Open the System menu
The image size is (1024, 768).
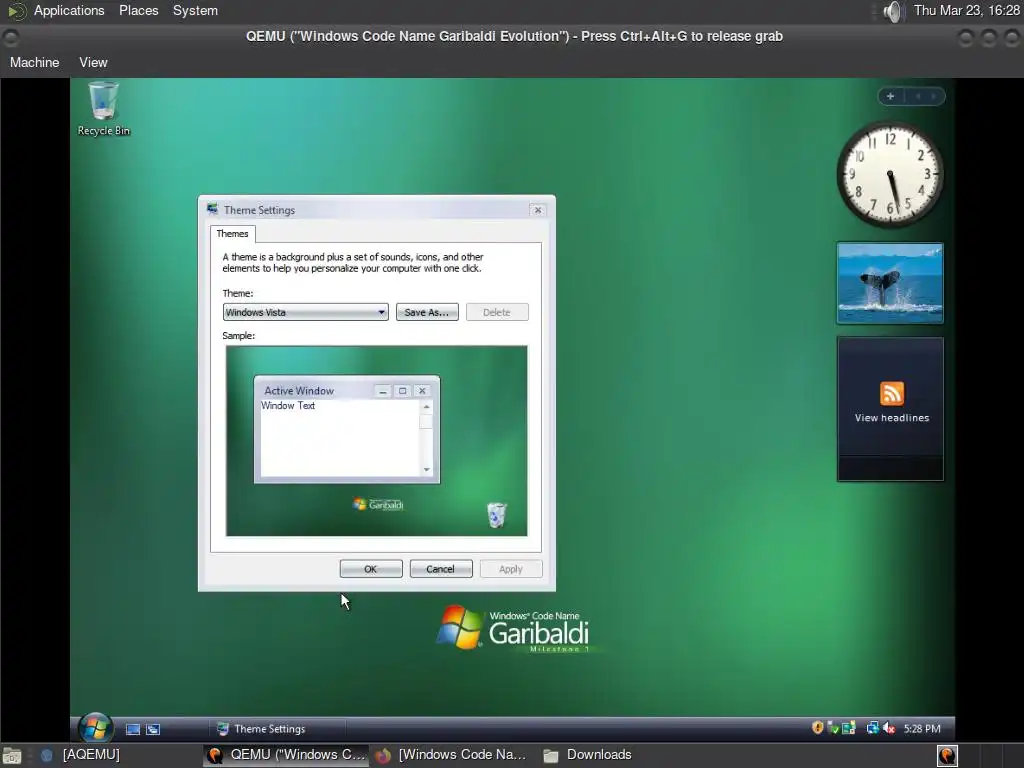click(x=195, y=10)
